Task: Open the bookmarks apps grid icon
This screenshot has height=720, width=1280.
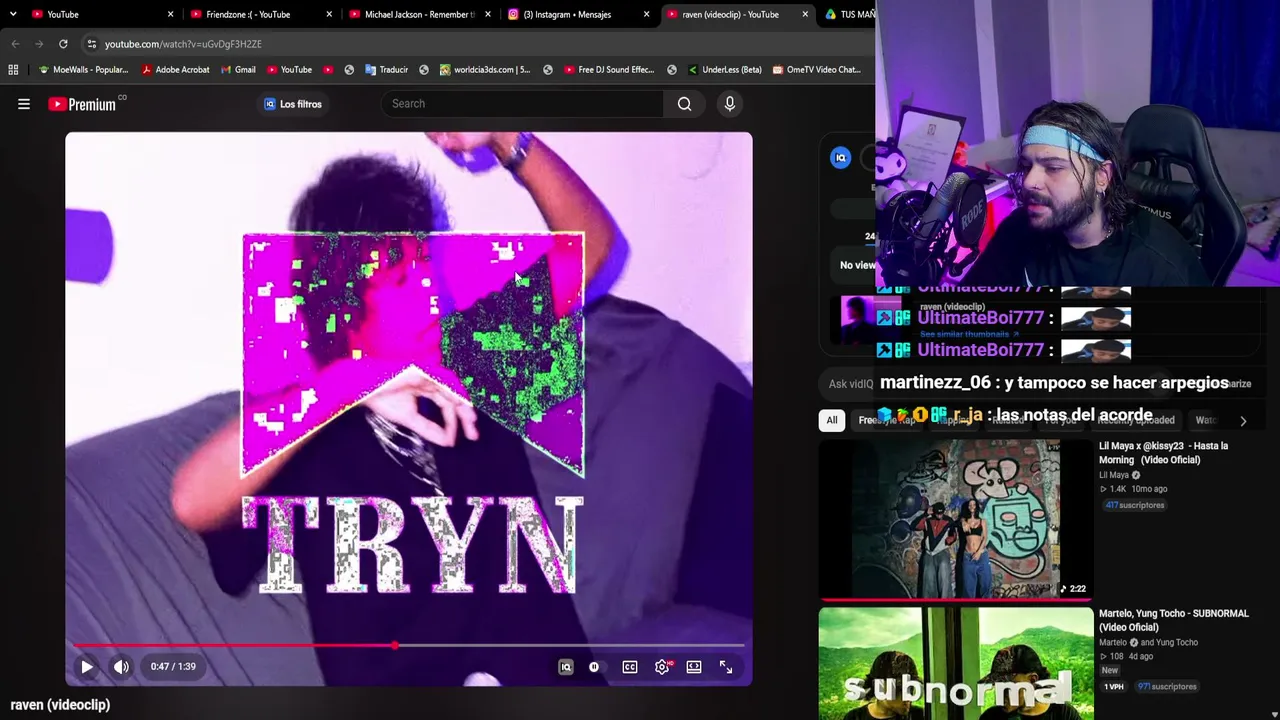Action: pos(13,70)
